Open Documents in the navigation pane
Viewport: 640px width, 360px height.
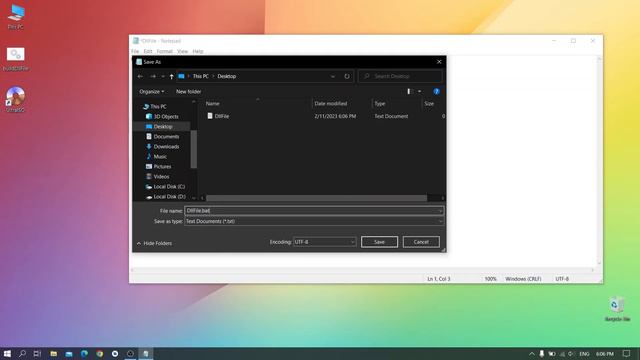click(x=166, y=137)
